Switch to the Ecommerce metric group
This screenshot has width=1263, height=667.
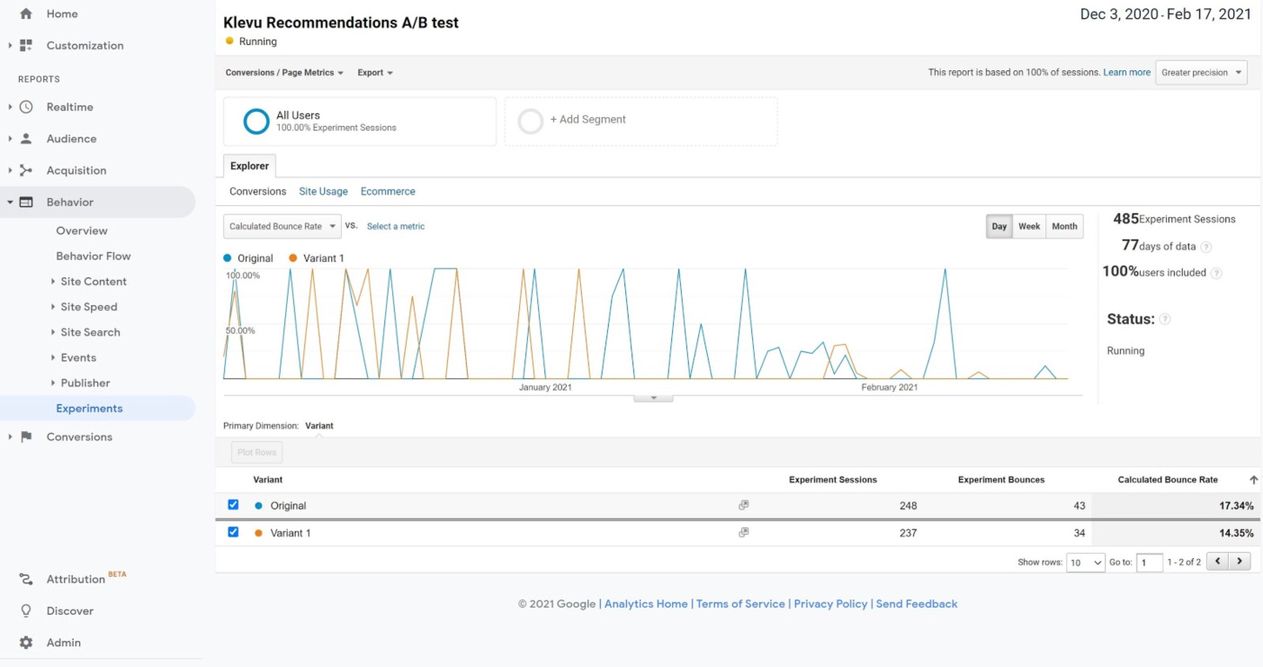tap(388, 191)
